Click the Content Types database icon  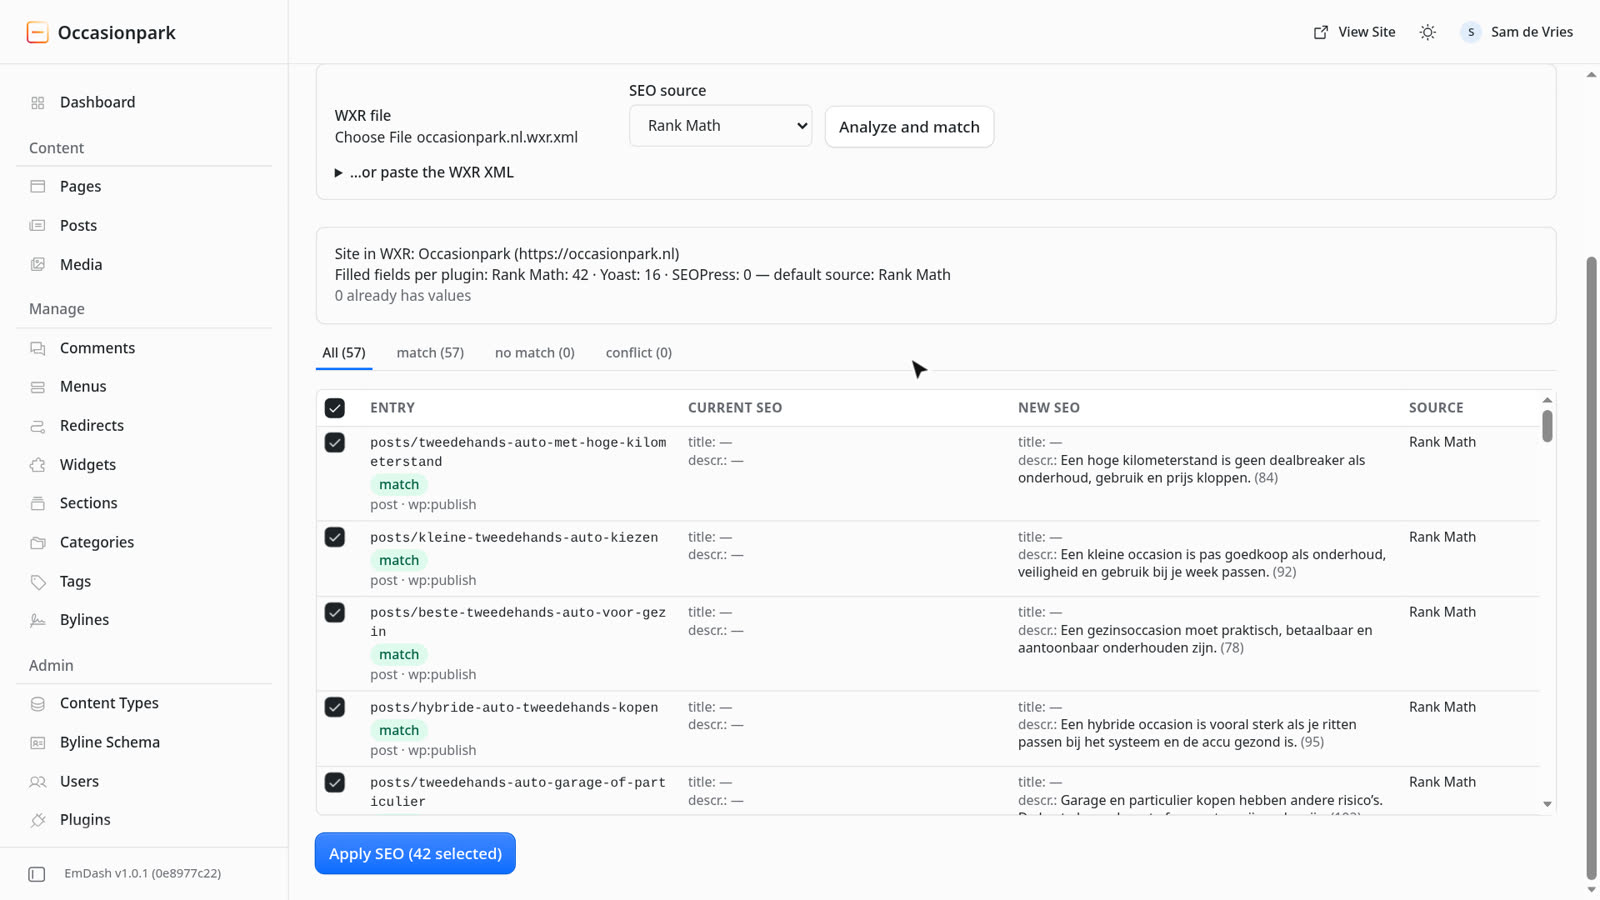(x=38, y=704)
